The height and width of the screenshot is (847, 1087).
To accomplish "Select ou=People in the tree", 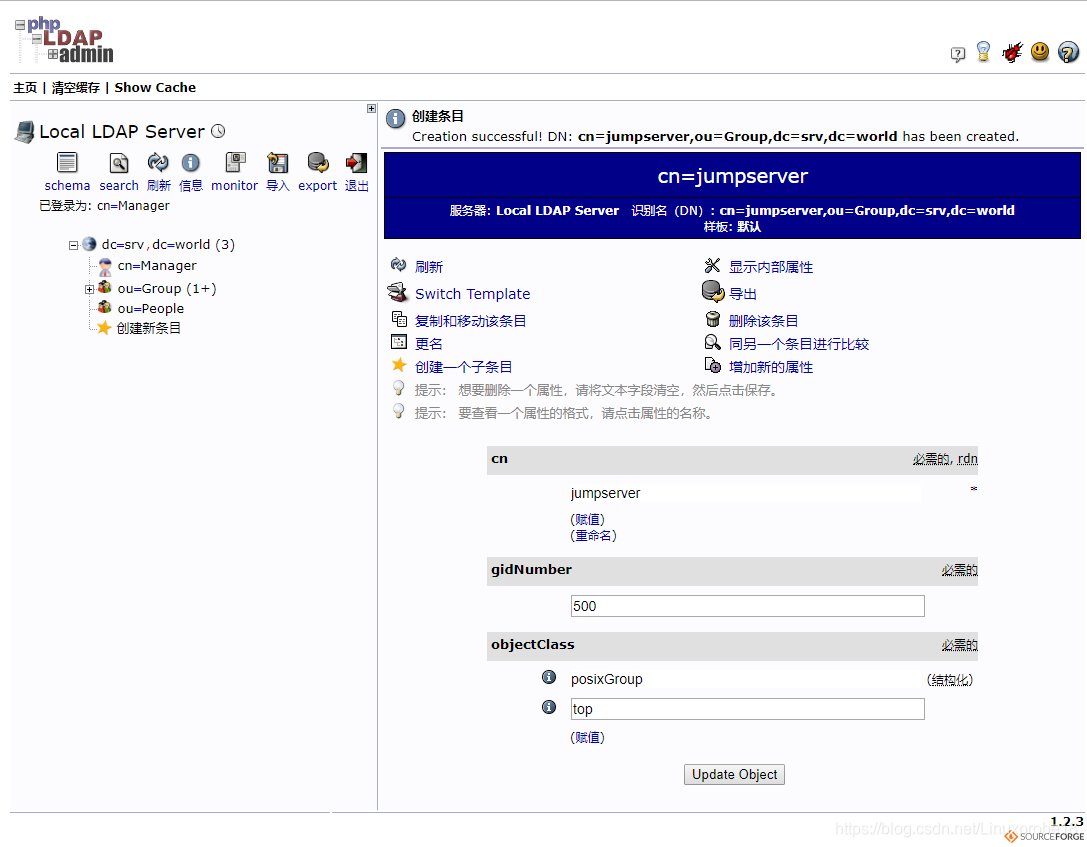I will tap(150, 308).
